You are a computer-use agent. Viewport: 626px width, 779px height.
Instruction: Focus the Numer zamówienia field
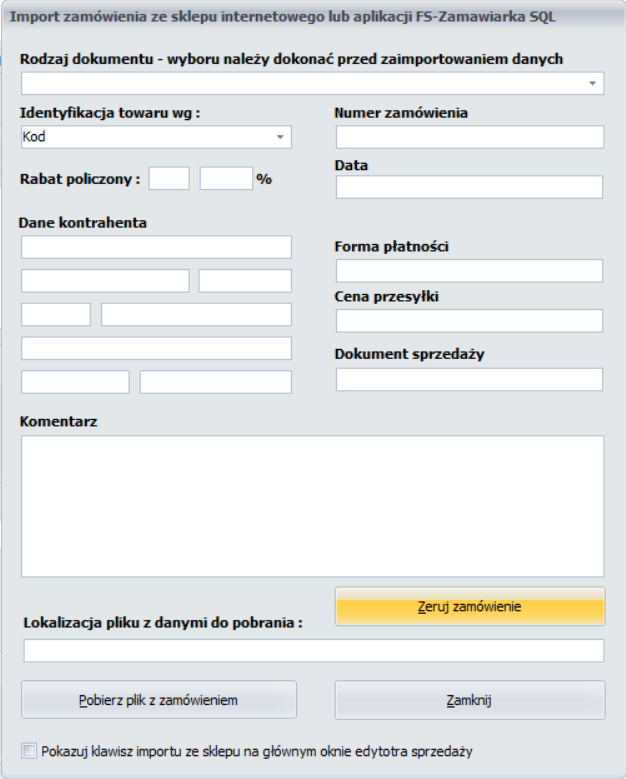470,137
